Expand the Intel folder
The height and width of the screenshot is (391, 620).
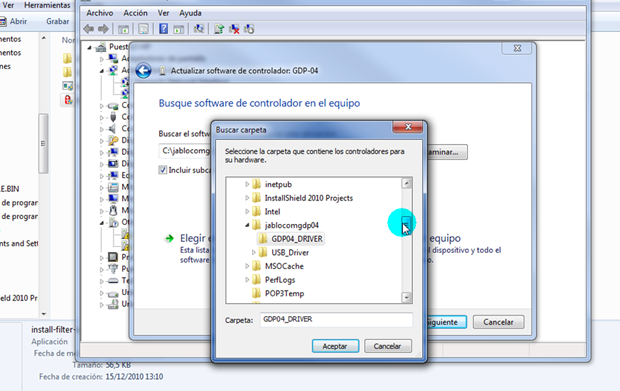(x=247, y=212)
